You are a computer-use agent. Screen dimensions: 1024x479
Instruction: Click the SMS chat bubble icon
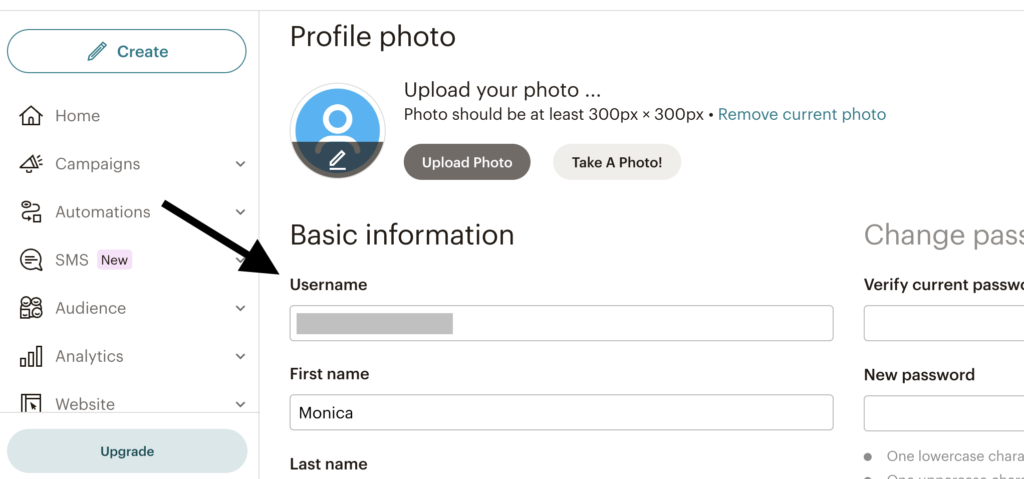click(31, 260)
